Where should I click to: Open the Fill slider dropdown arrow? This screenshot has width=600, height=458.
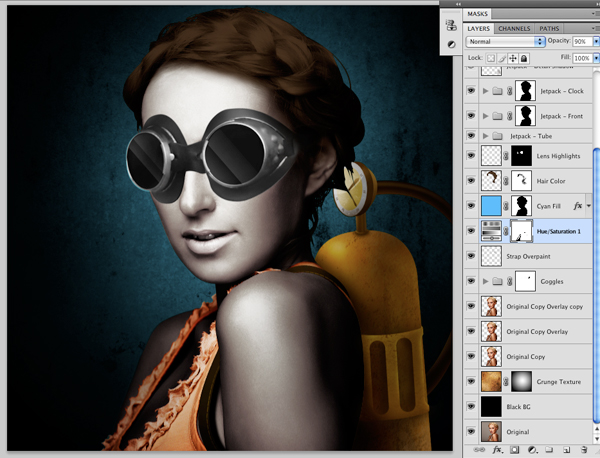596,58
